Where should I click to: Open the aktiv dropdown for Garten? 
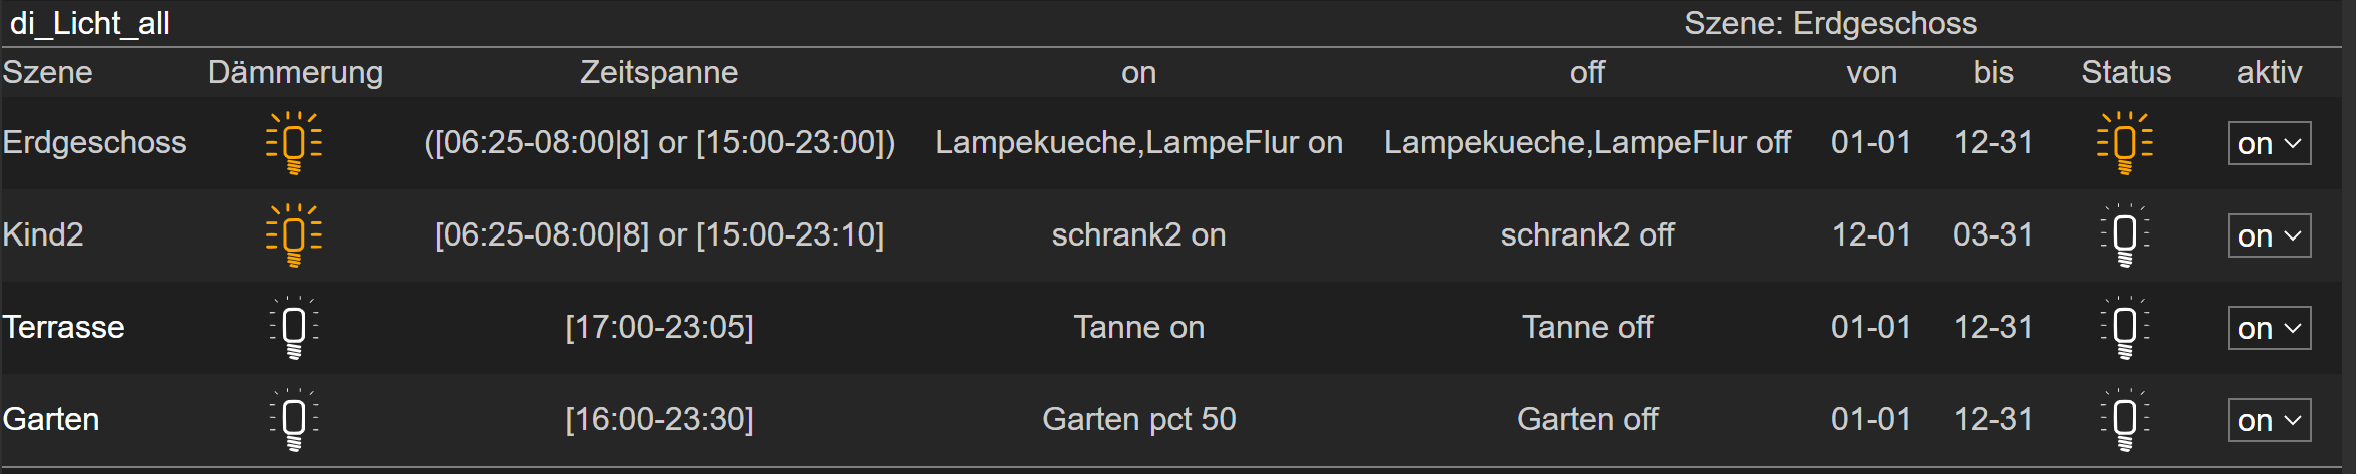pyautogui.click(x=2269, y=420)
